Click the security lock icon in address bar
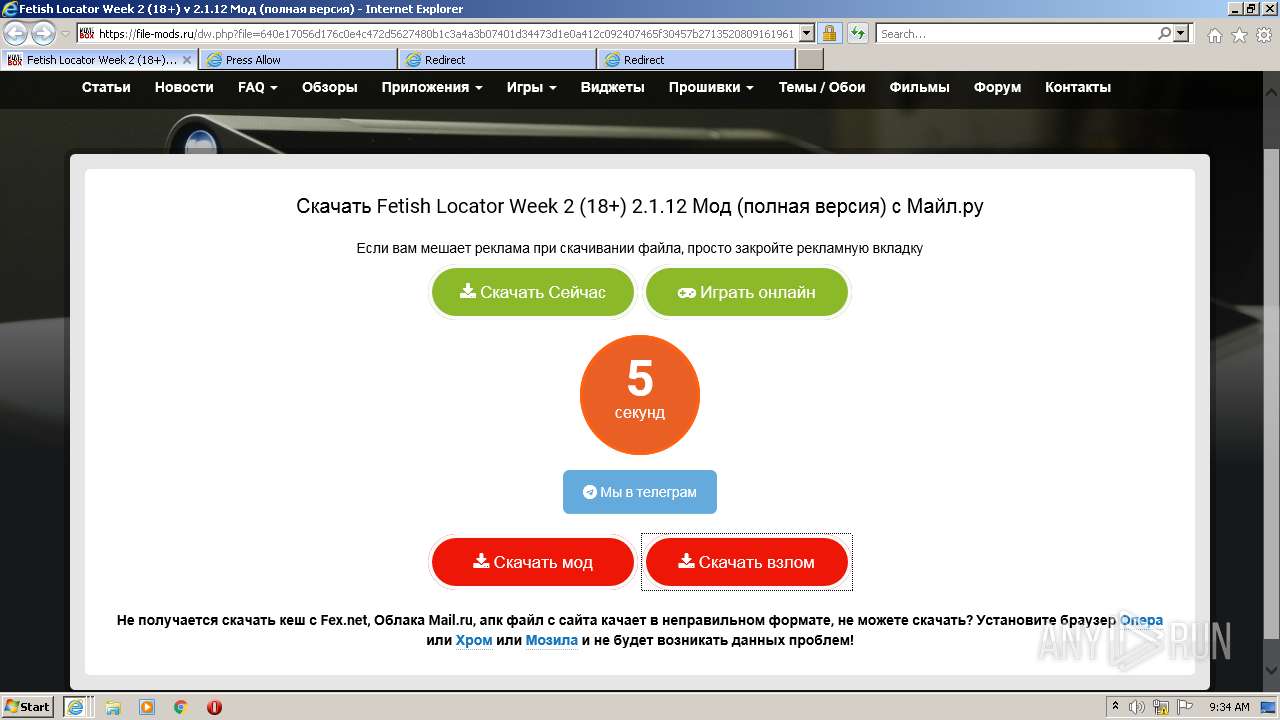This screenshot has height=720, width=1280. click(830, 34)
